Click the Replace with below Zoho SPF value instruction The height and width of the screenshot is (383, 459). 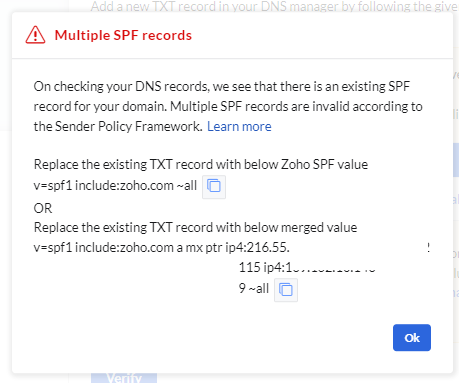pyautogui.click(x=201, y=164)
